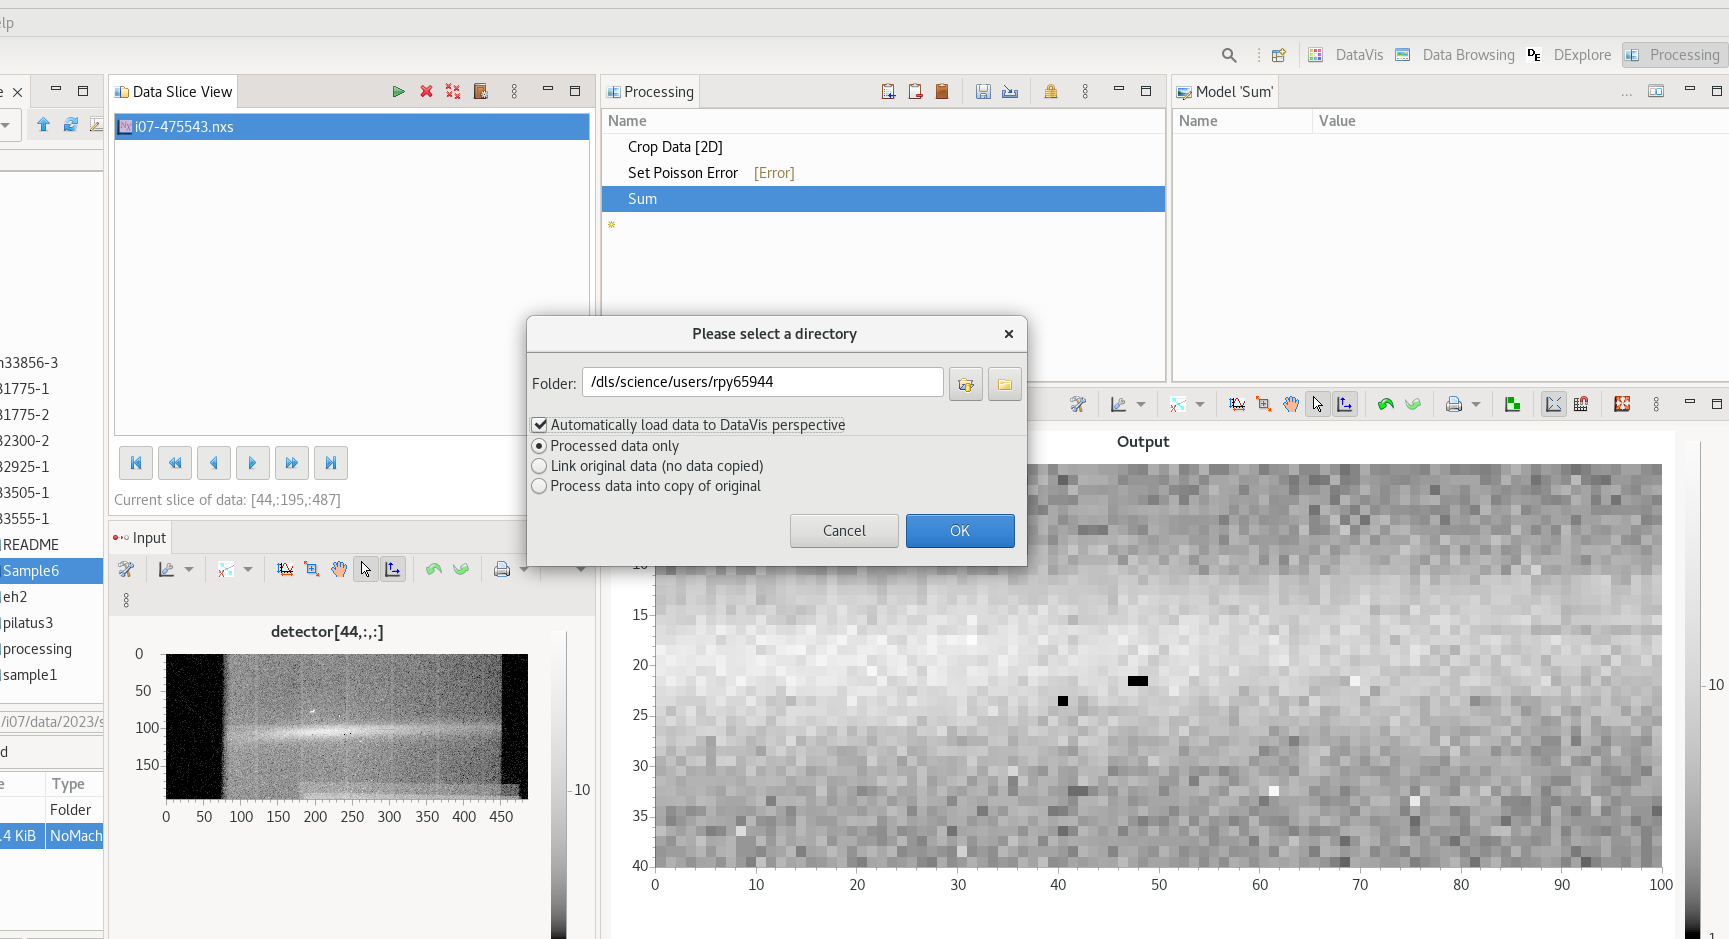Expand the Input region tools dropdown arrow

(248, 570)
